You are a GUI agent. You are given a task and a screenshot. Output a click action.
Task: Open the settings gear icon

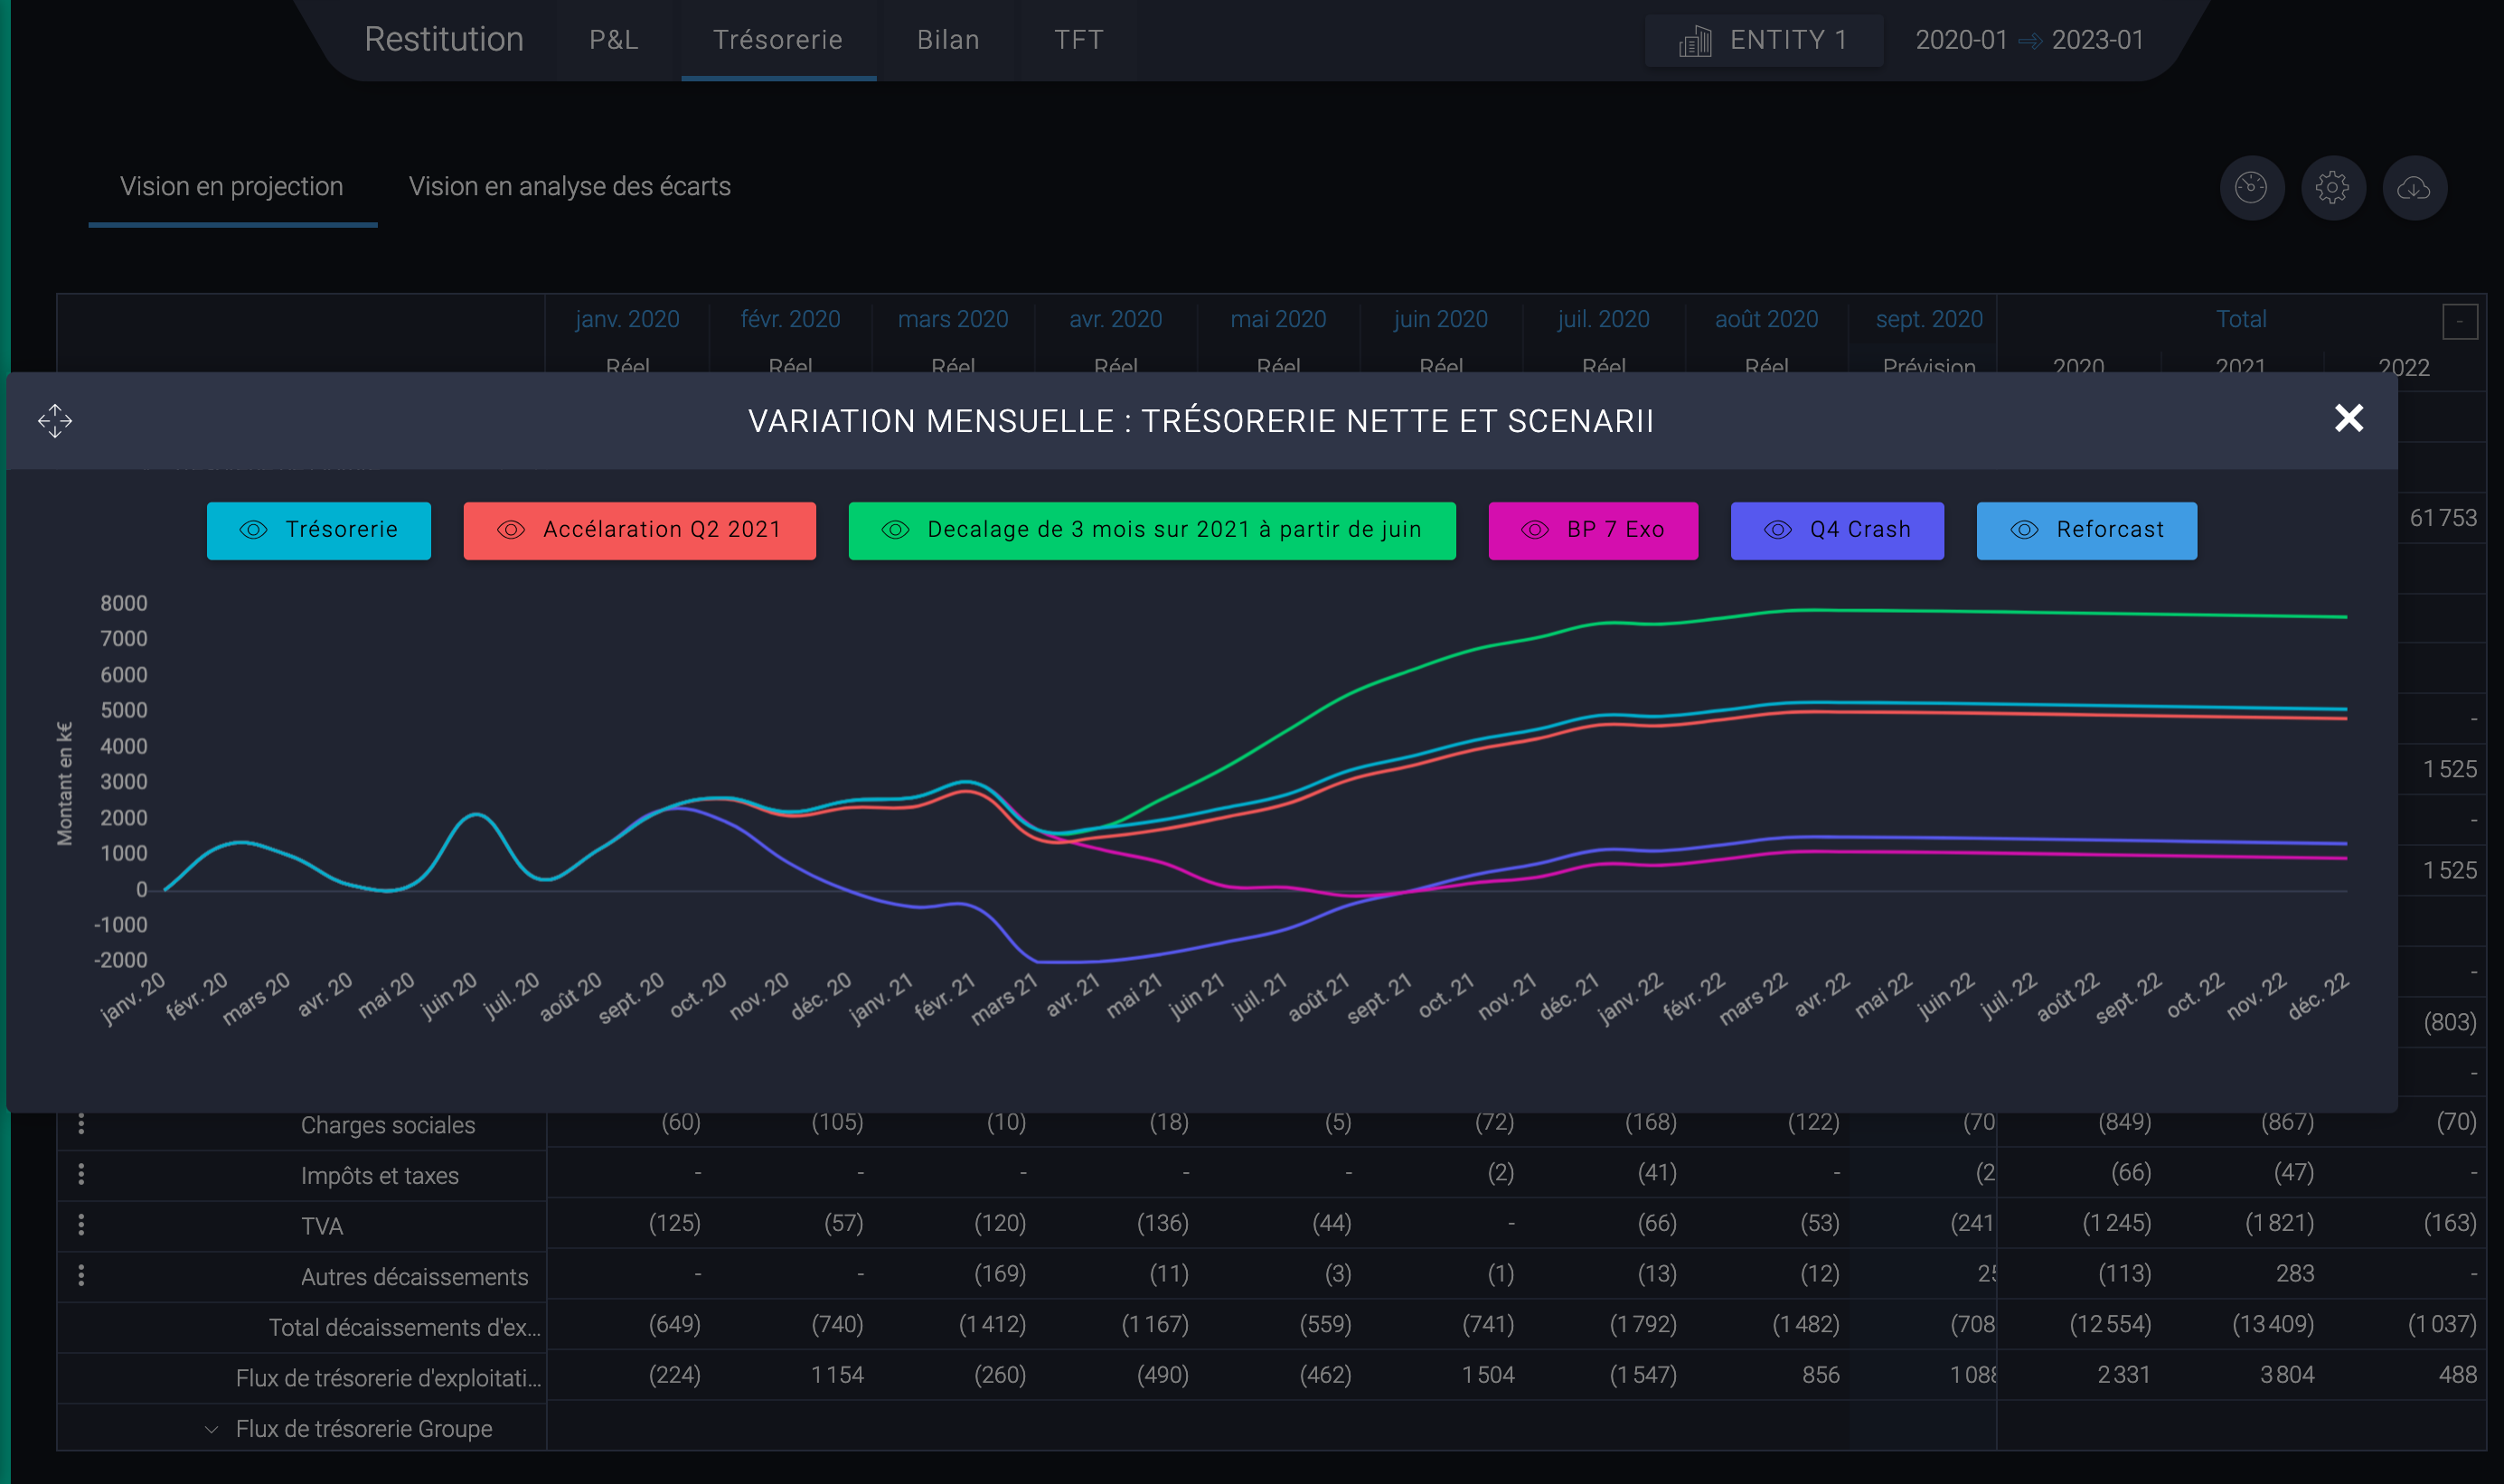2333,187
